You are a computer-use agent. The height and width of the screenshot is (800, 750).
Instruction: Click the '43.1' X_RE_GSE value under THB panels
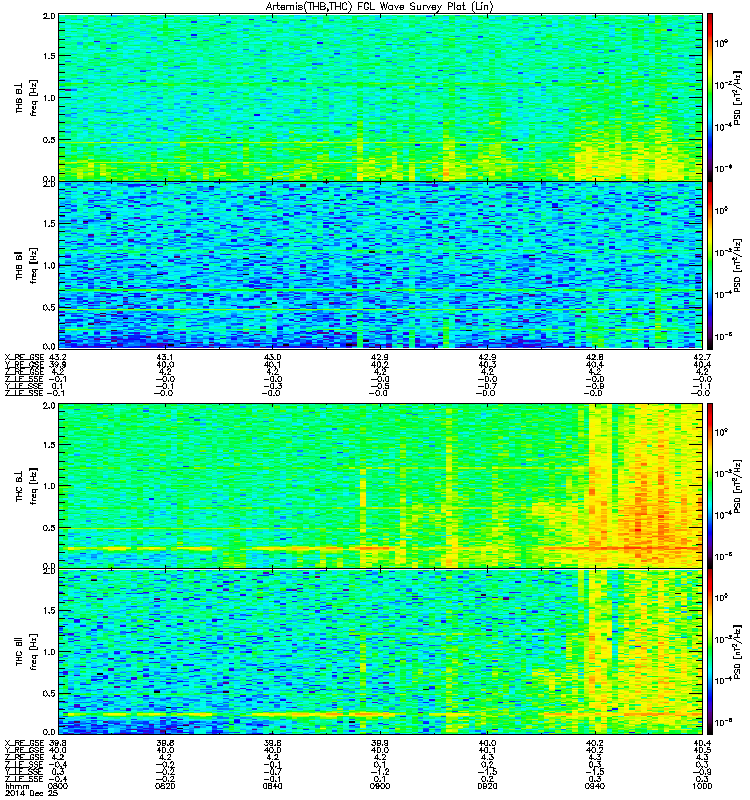click(165, 357)
